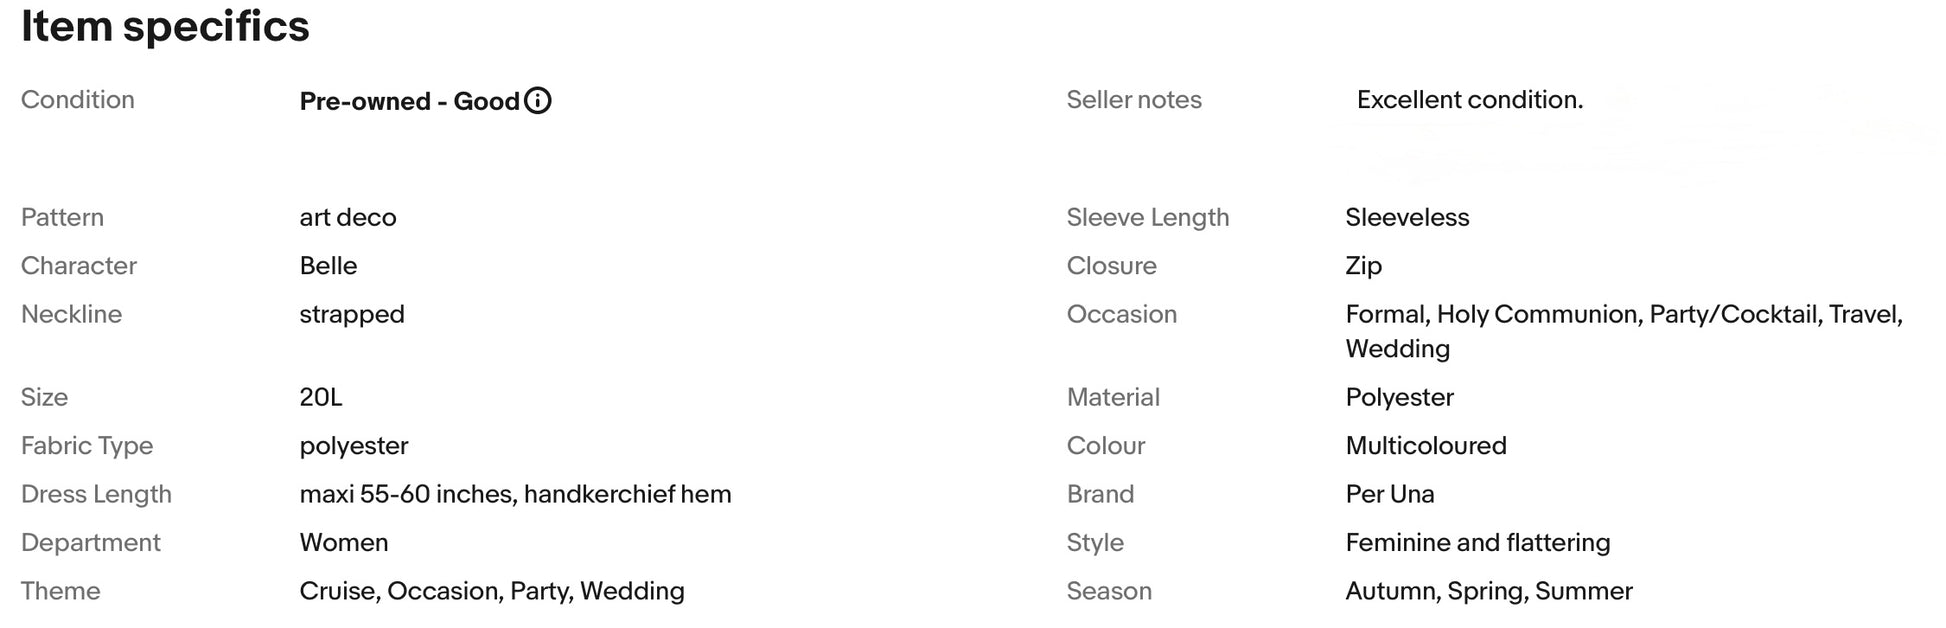Click the condition info icon beside Good

(538, 101)
